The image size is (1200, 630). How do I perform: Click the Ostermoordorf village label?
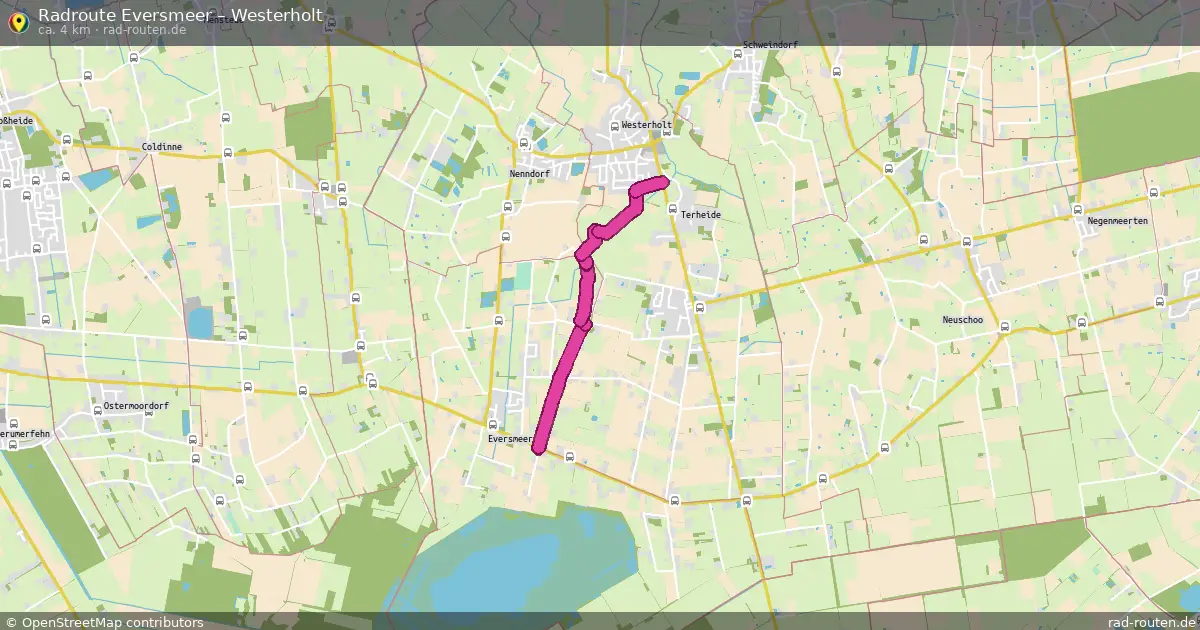click(x=136, y=406)
